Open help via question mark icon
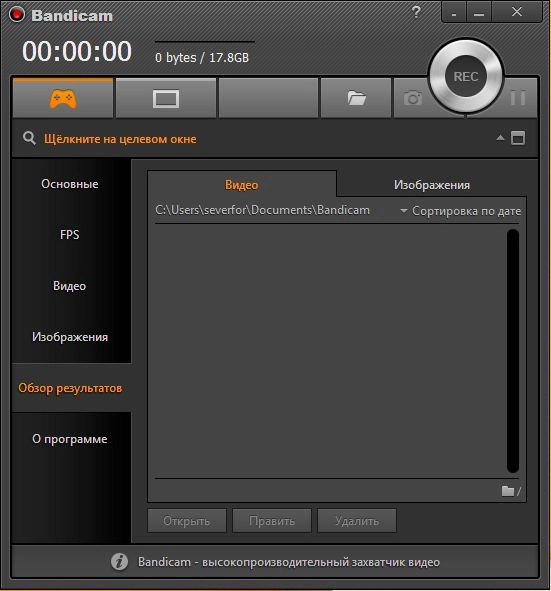Viewport: 551px width, 591px height. coord(416,12)
